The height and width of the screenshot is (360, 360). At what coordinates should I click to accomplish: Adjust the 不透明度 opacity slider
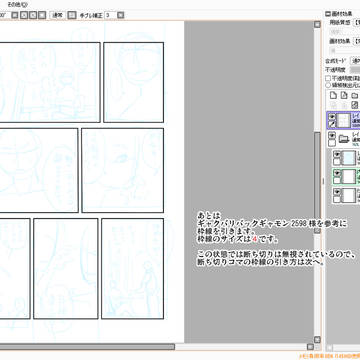click(x=356, y=70)
